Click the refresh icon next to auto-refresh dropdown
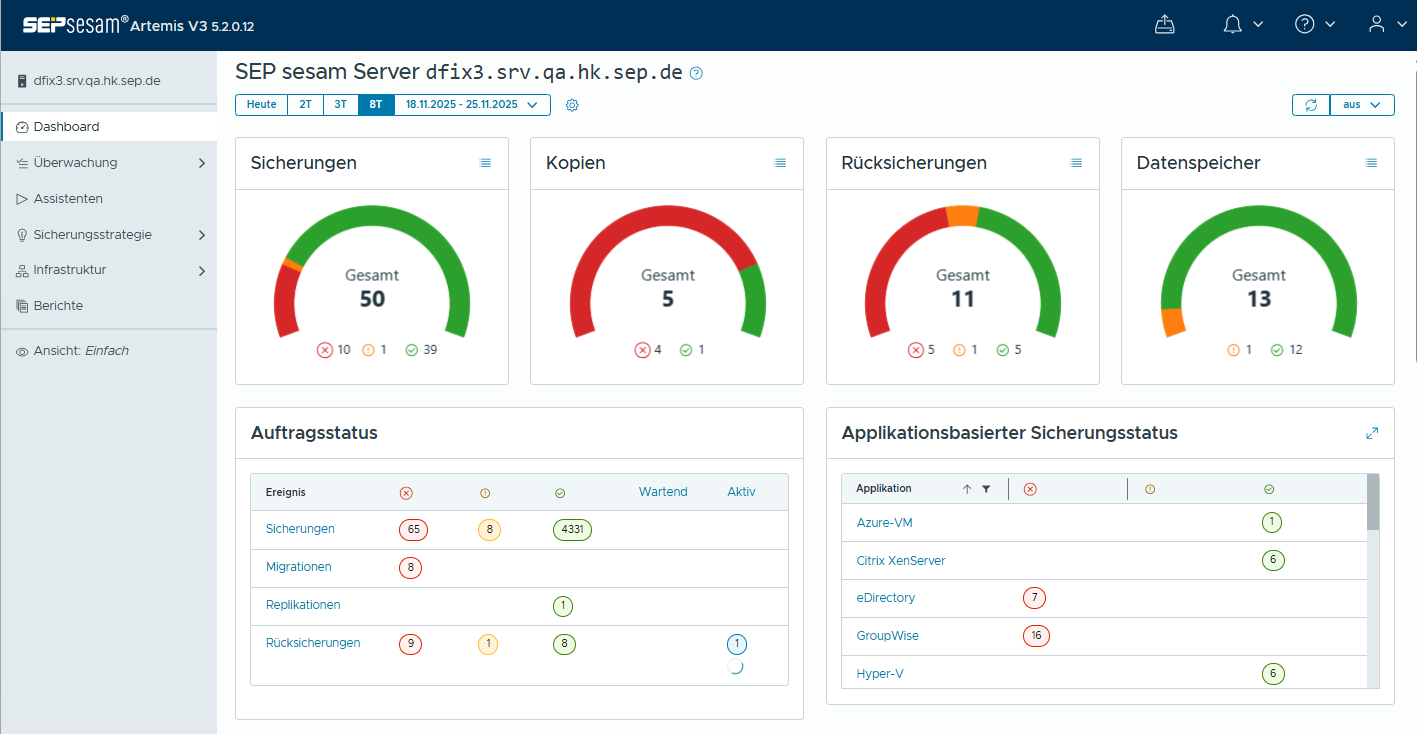1417x734 pixels. point(1310,104)
